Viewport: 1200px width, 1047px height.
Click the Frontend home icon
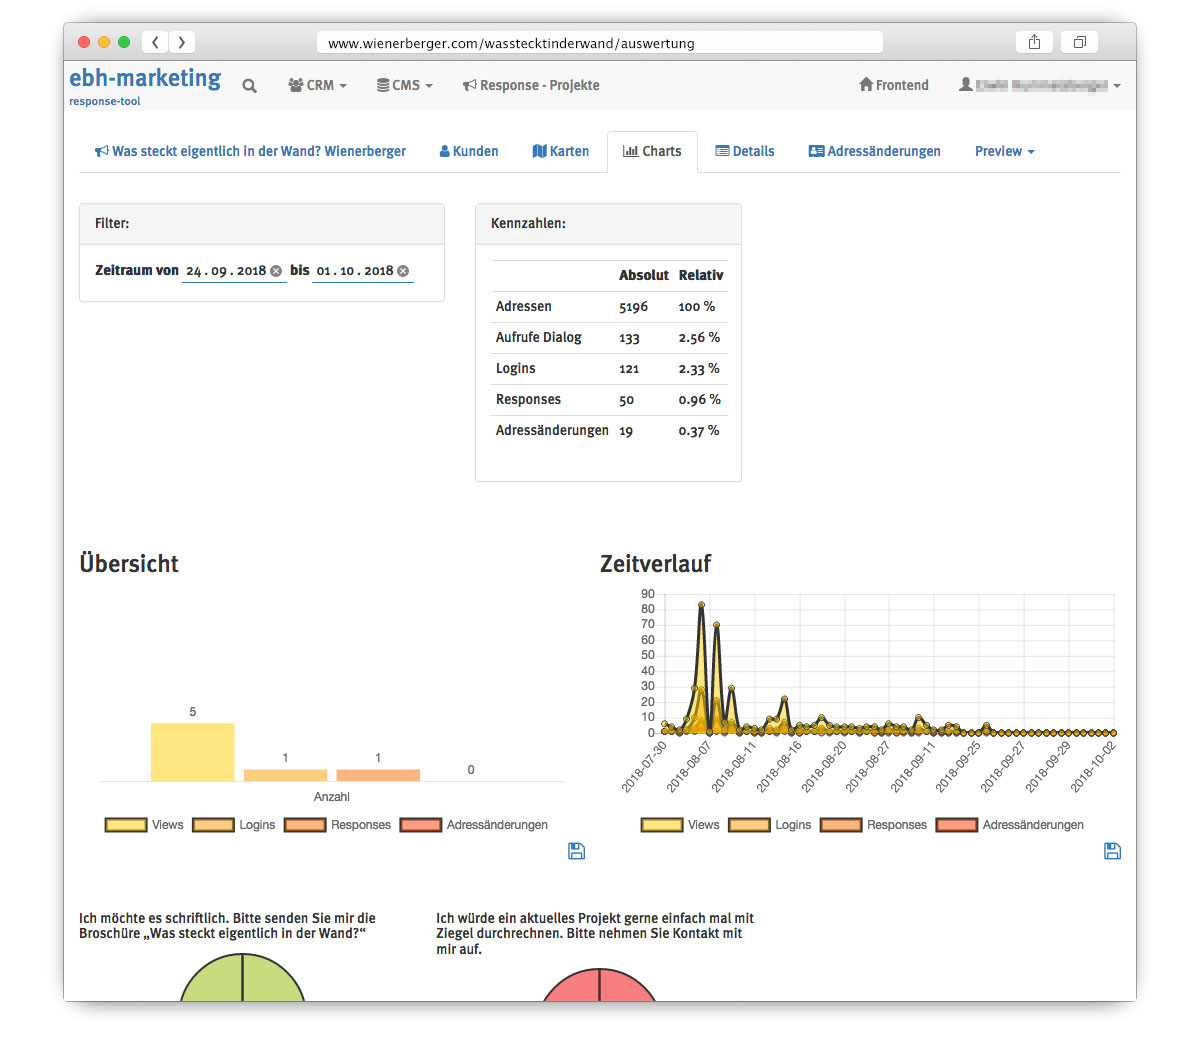866,85
